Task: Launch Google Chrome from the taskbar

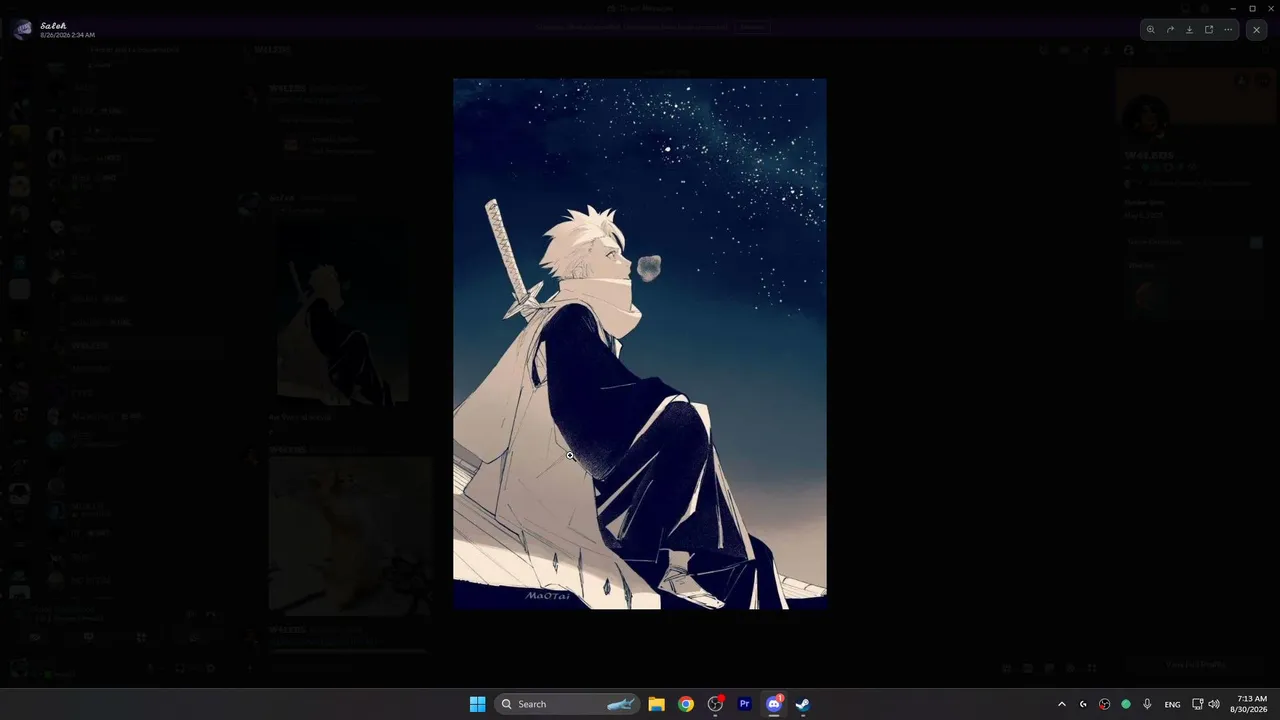Action: 686,704
